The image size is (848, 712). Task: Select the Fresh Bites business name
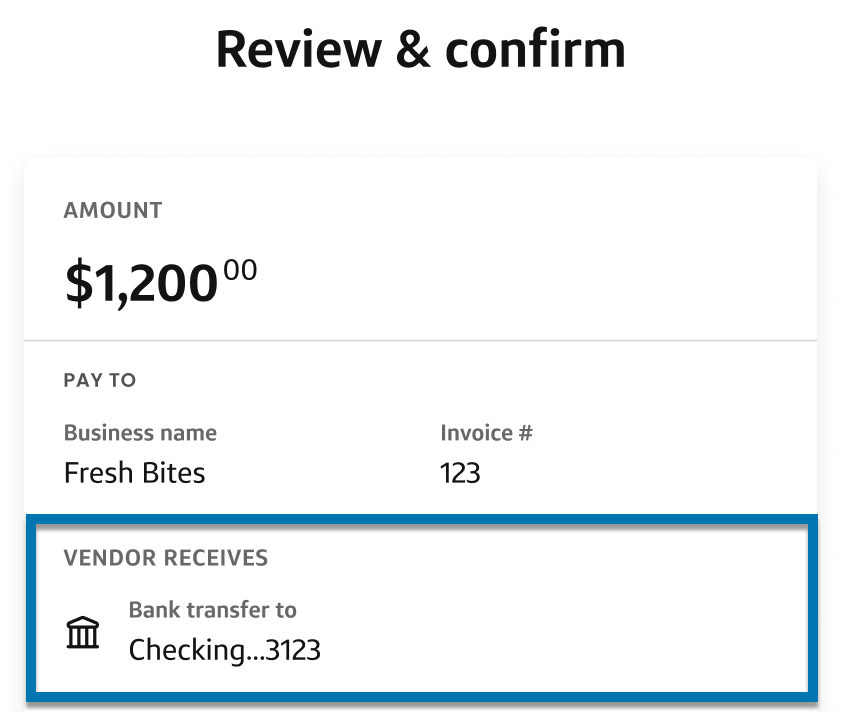[x=134, y=472]
